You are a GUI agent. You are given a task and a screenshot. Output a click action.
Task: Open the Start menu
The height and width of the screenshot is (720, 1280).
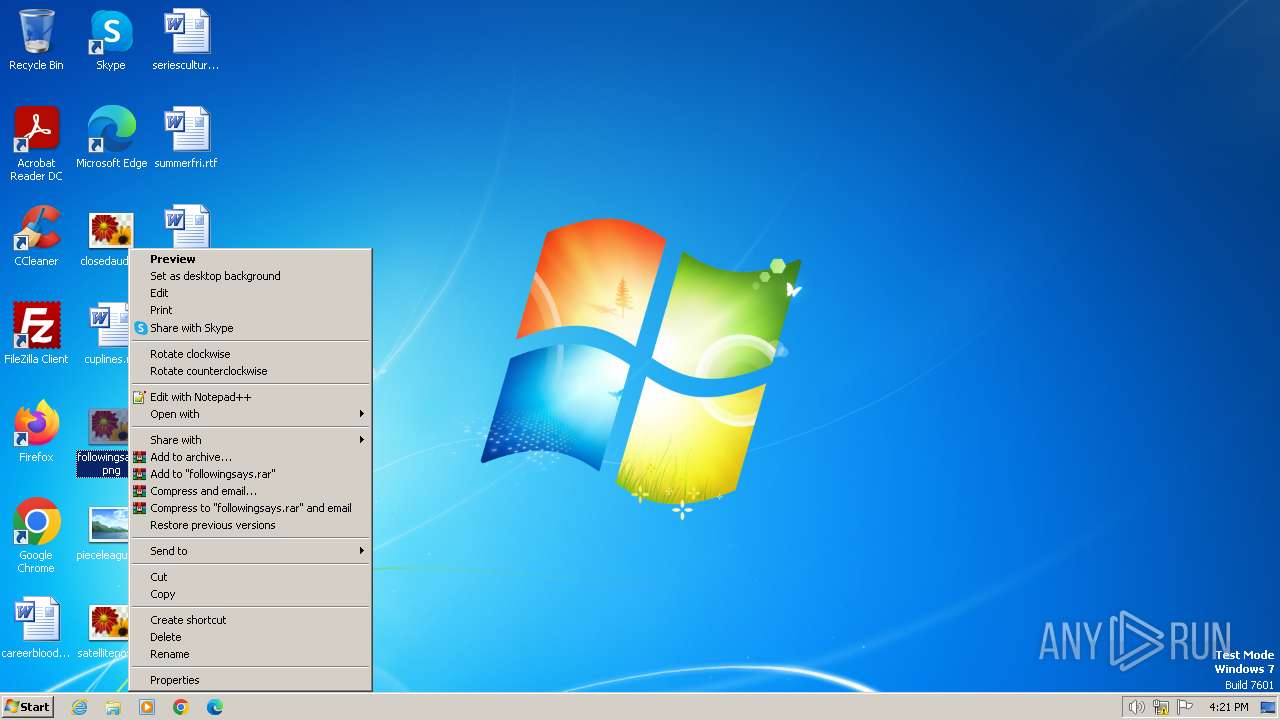[x=27, y=707]
